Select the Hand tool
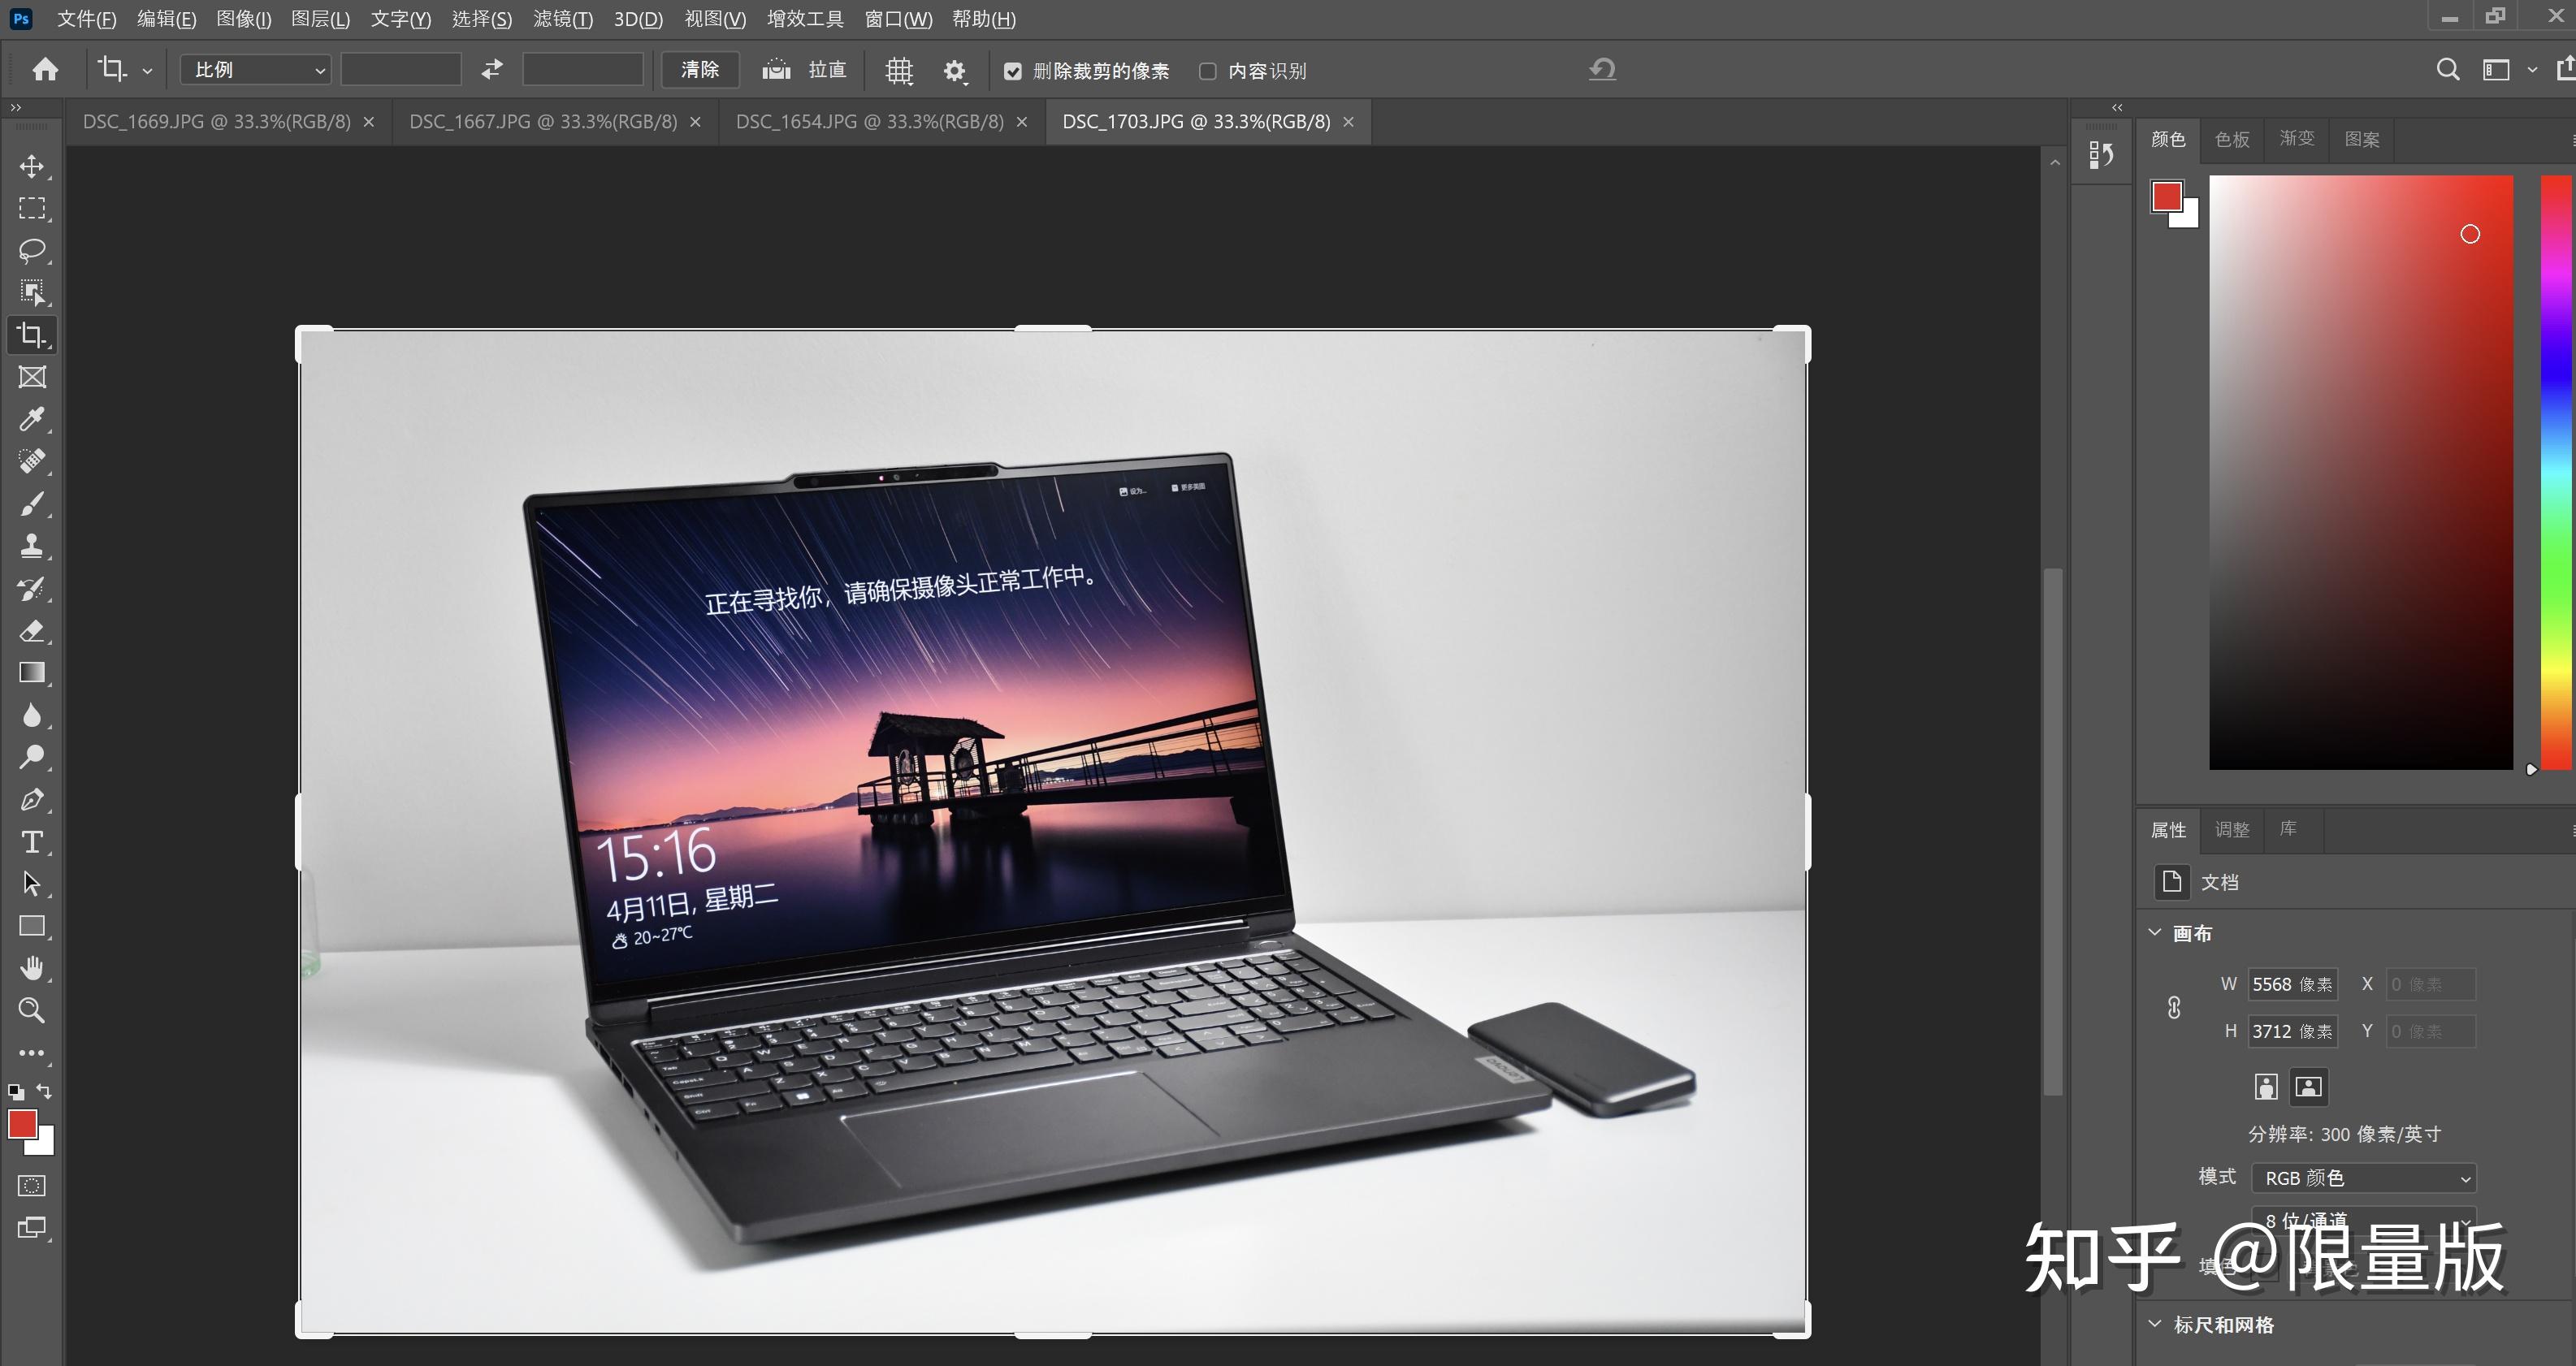Screen dimensions: 2576x1366 (32, 968)
